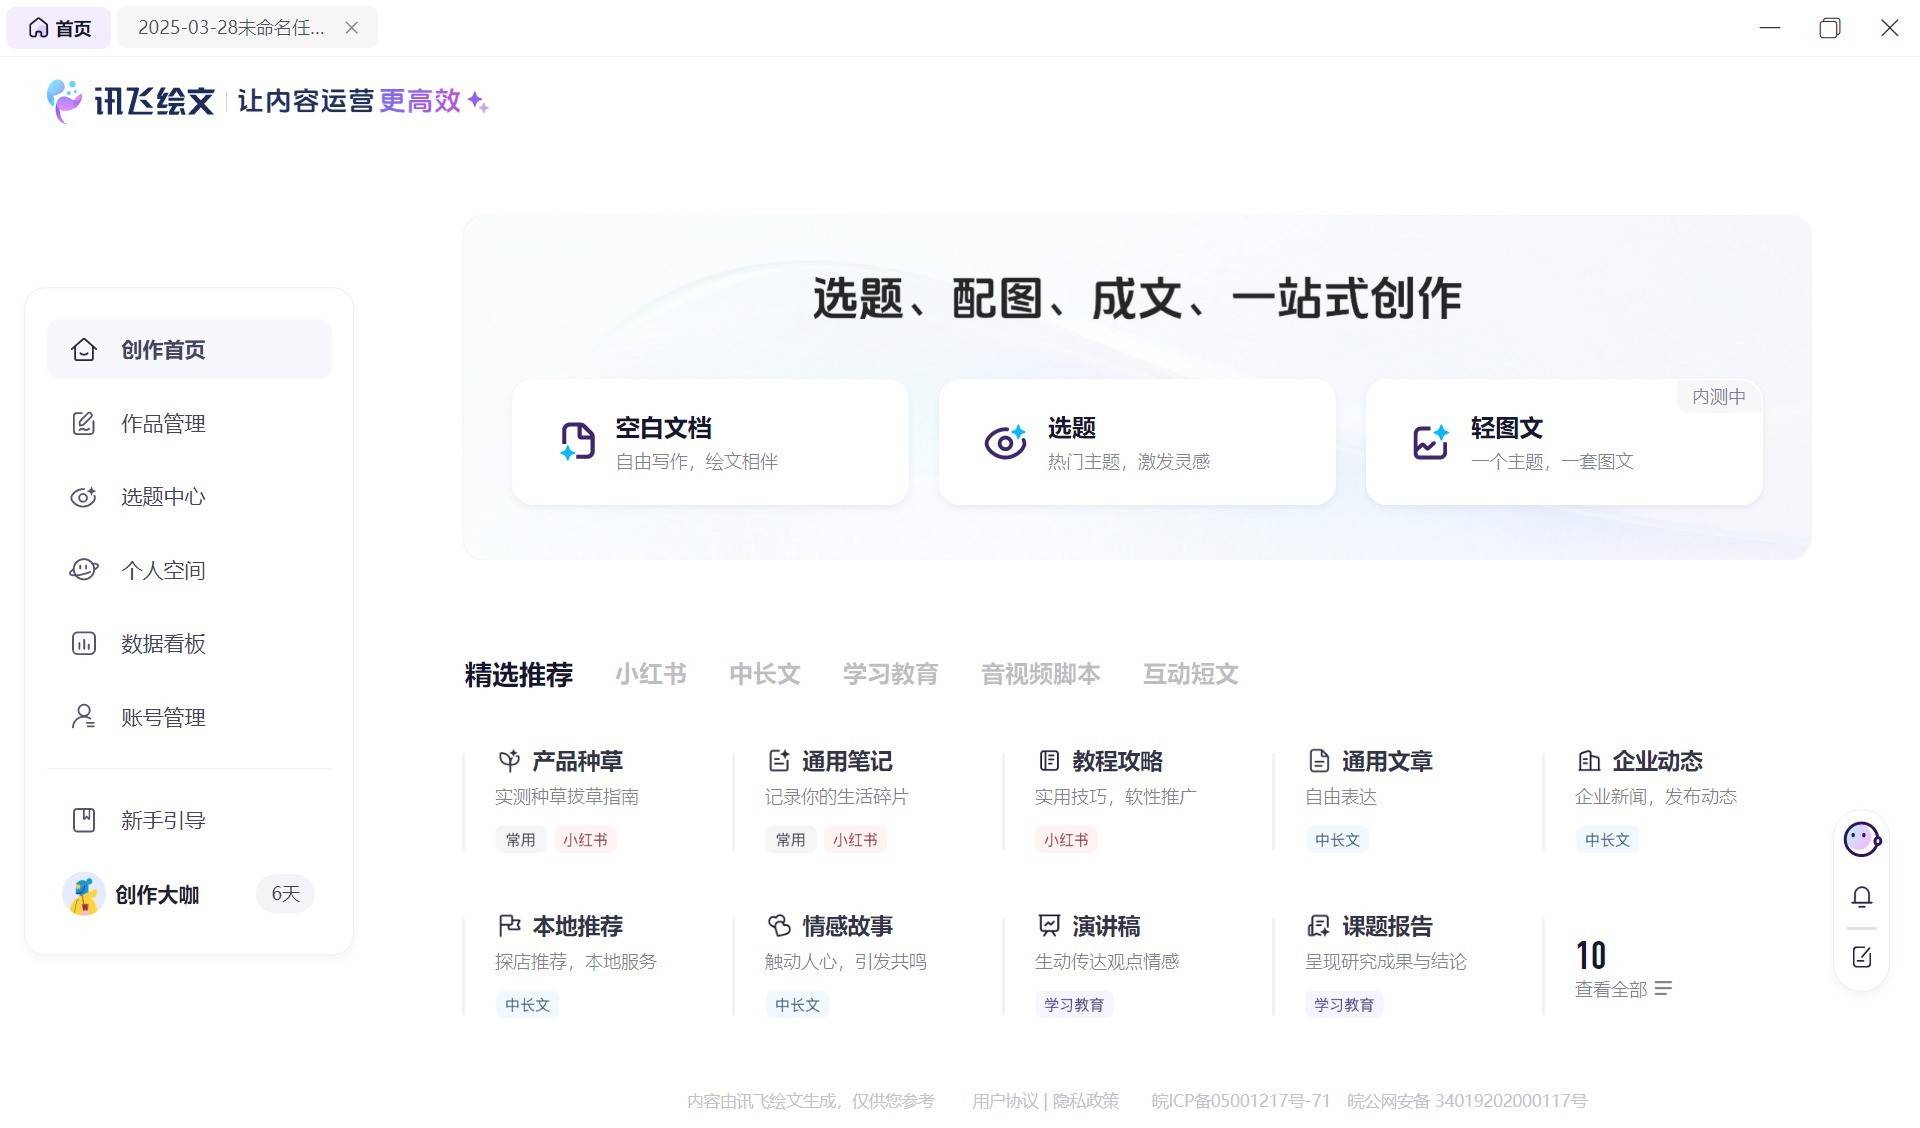This screenshot has height=1128, width=1920.
Task: Click the 通用笔记 template title
Action: click(x=847, y=761)
